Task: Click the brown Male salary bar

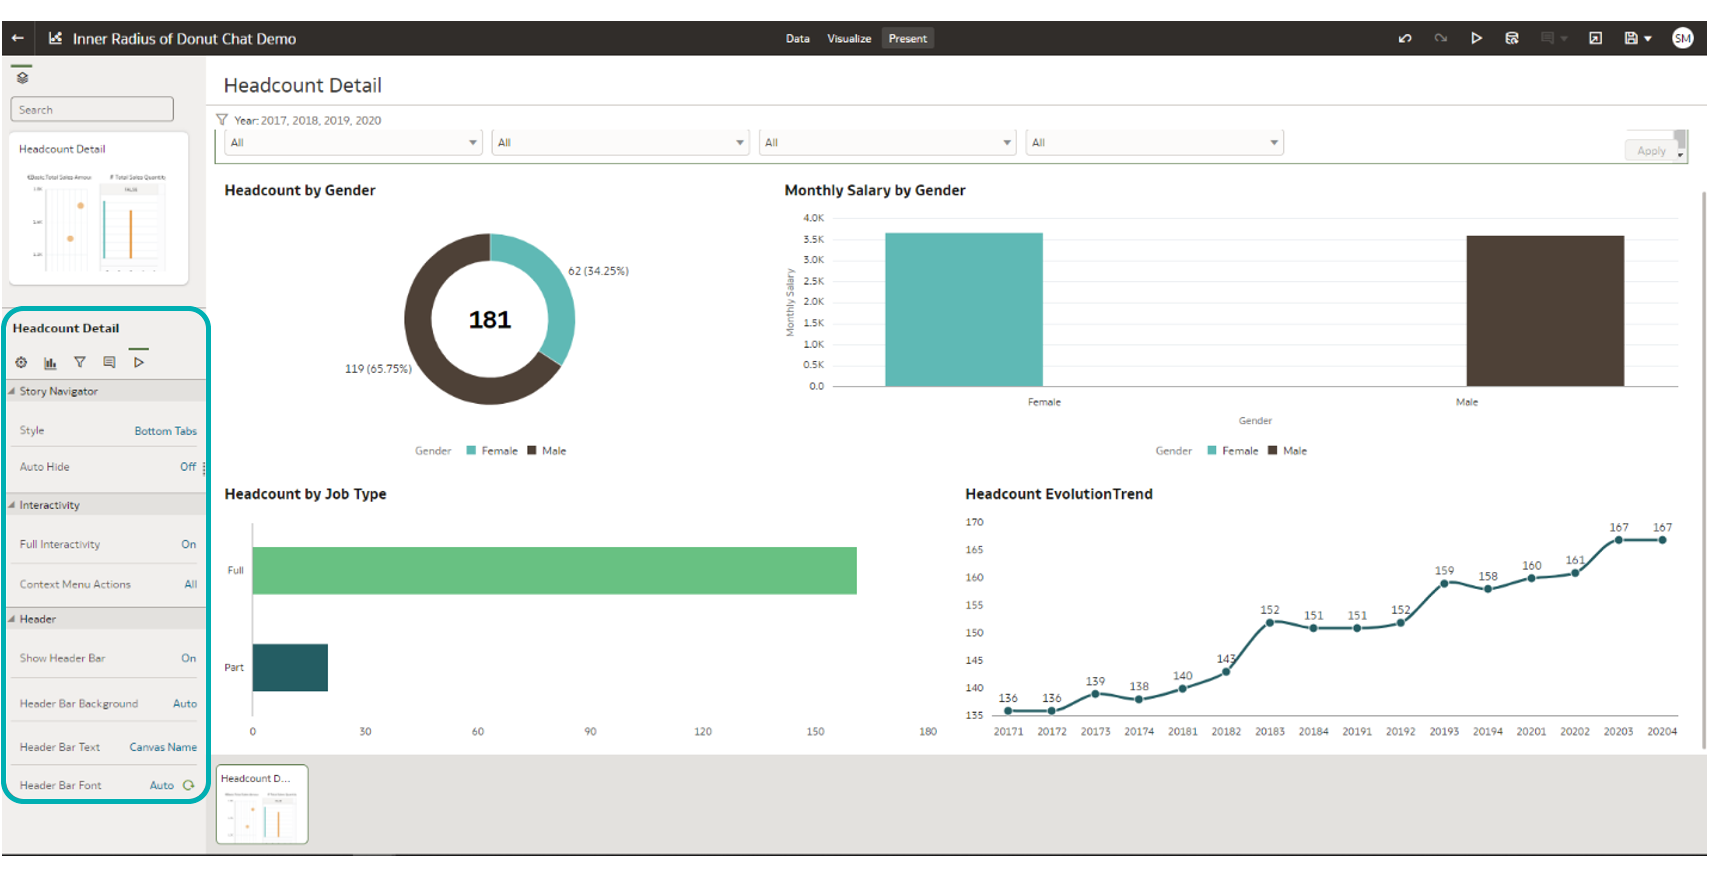Action: click(1545, 311)
